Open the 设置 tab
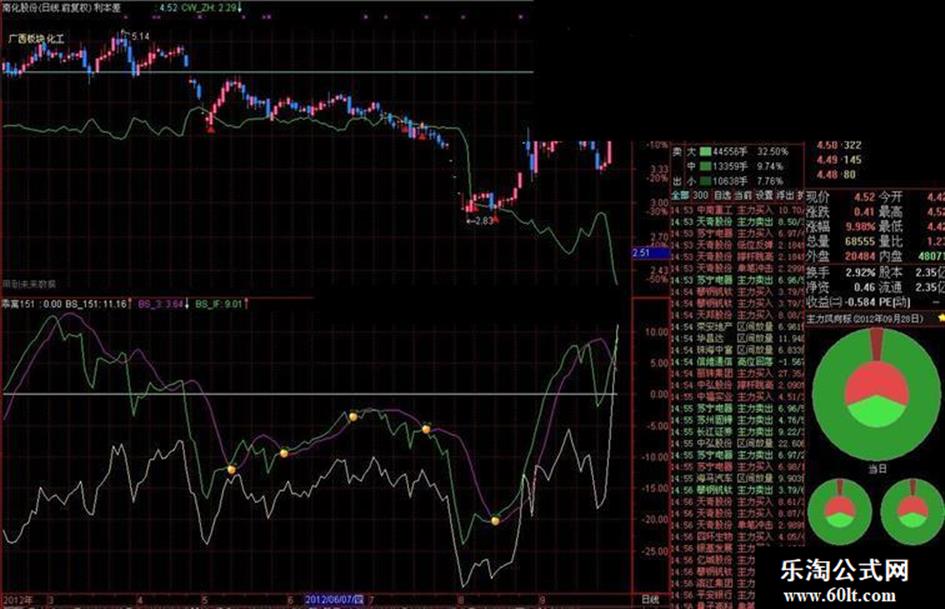This screenshot has width=945, height=609. [764, 195]
